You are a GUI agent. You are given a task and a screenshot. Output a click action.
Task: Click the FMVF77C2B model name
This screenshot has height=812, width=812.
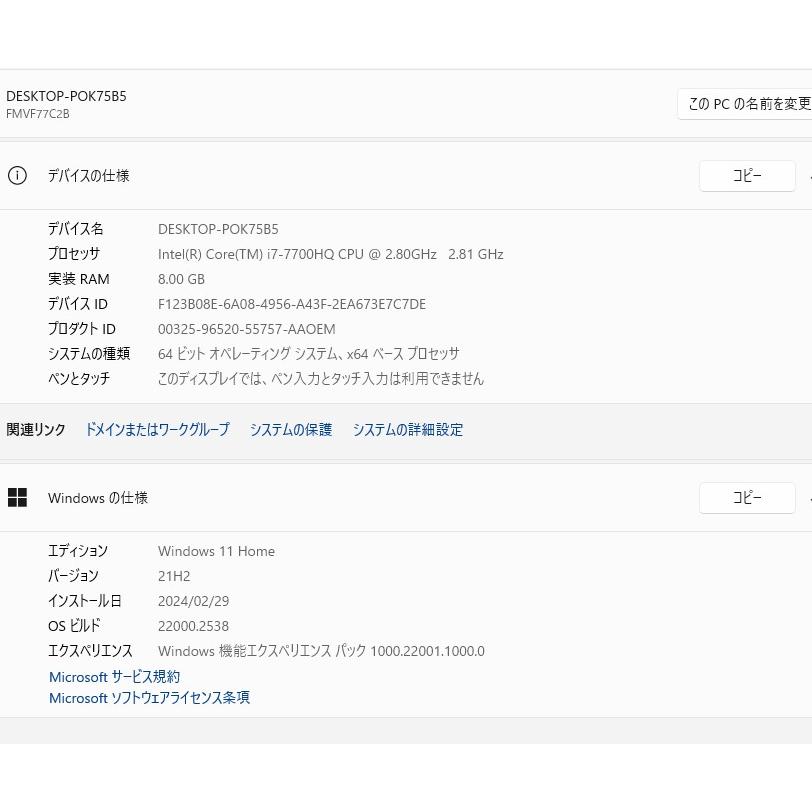point(38,114)
